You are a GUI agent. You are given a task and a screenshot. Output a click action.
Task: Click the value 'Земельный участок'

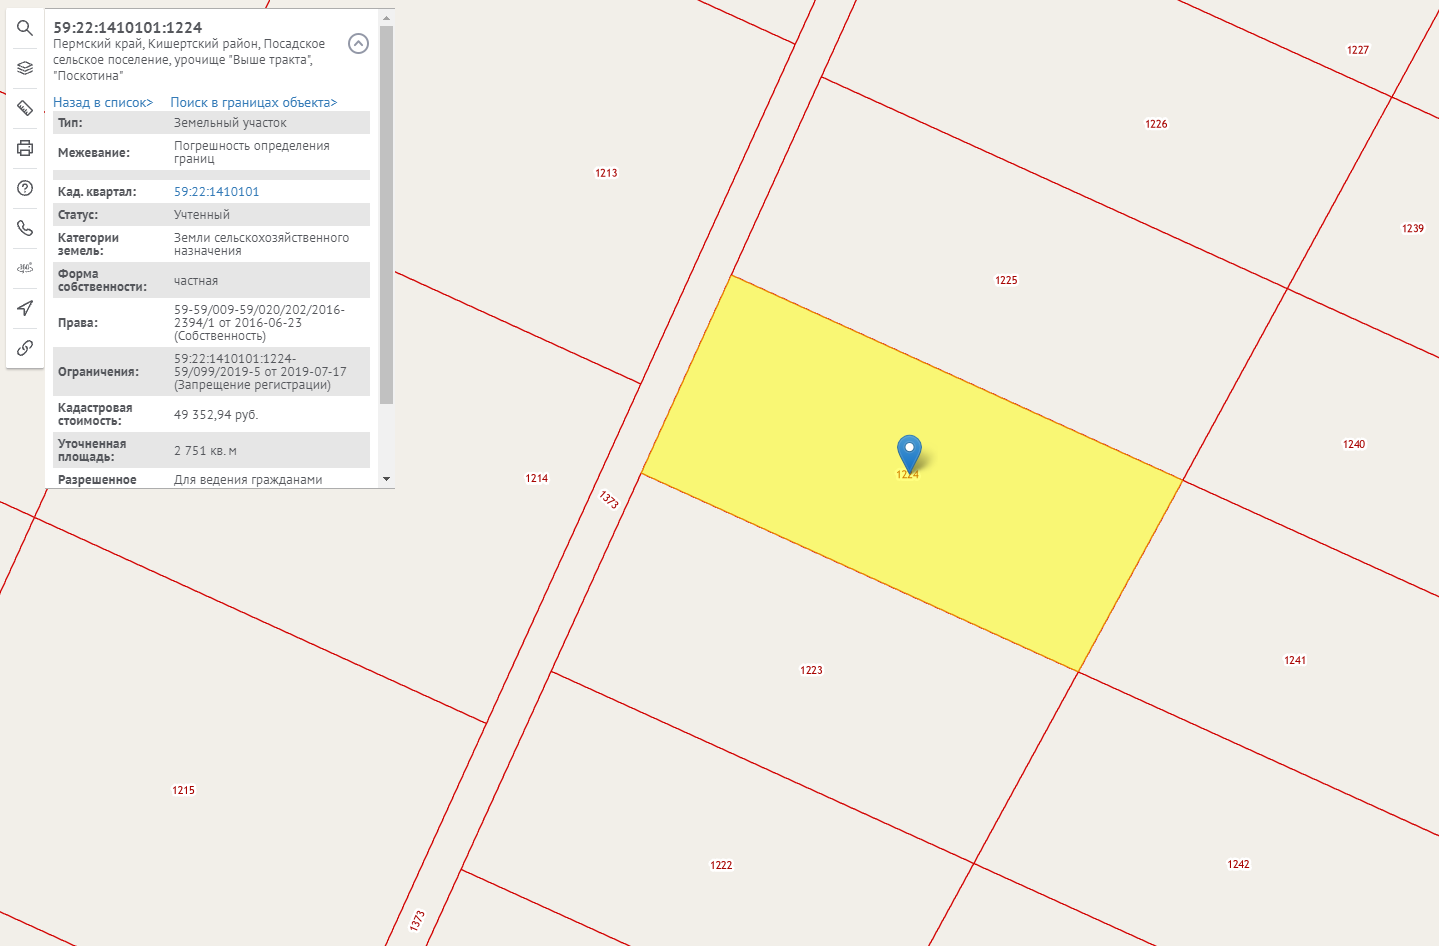(230, 123)
